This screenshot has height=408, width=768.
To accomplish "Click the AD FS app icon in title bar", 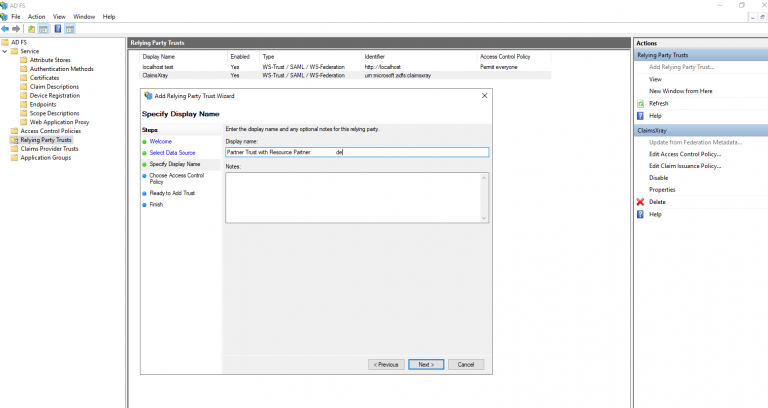I will (x=4, y=5).
